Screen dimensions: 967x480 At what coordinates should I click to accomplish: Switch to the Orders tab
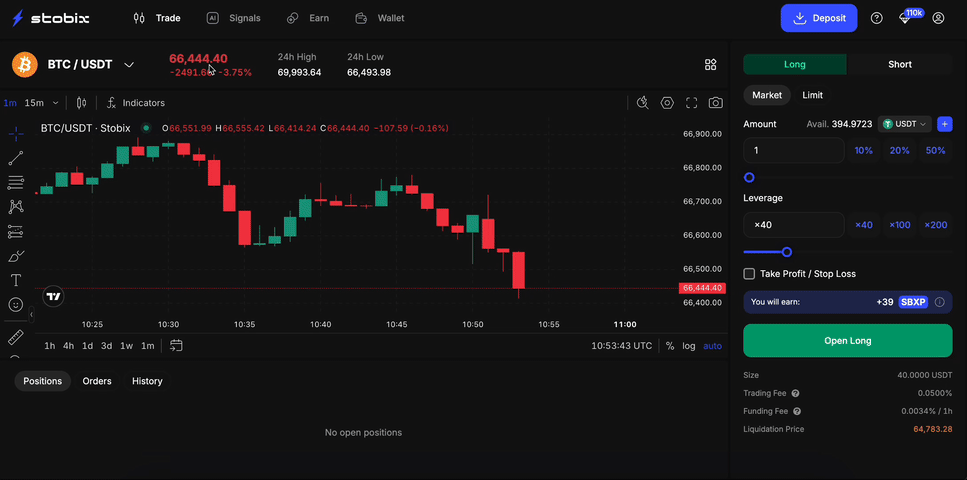point(97,381)
